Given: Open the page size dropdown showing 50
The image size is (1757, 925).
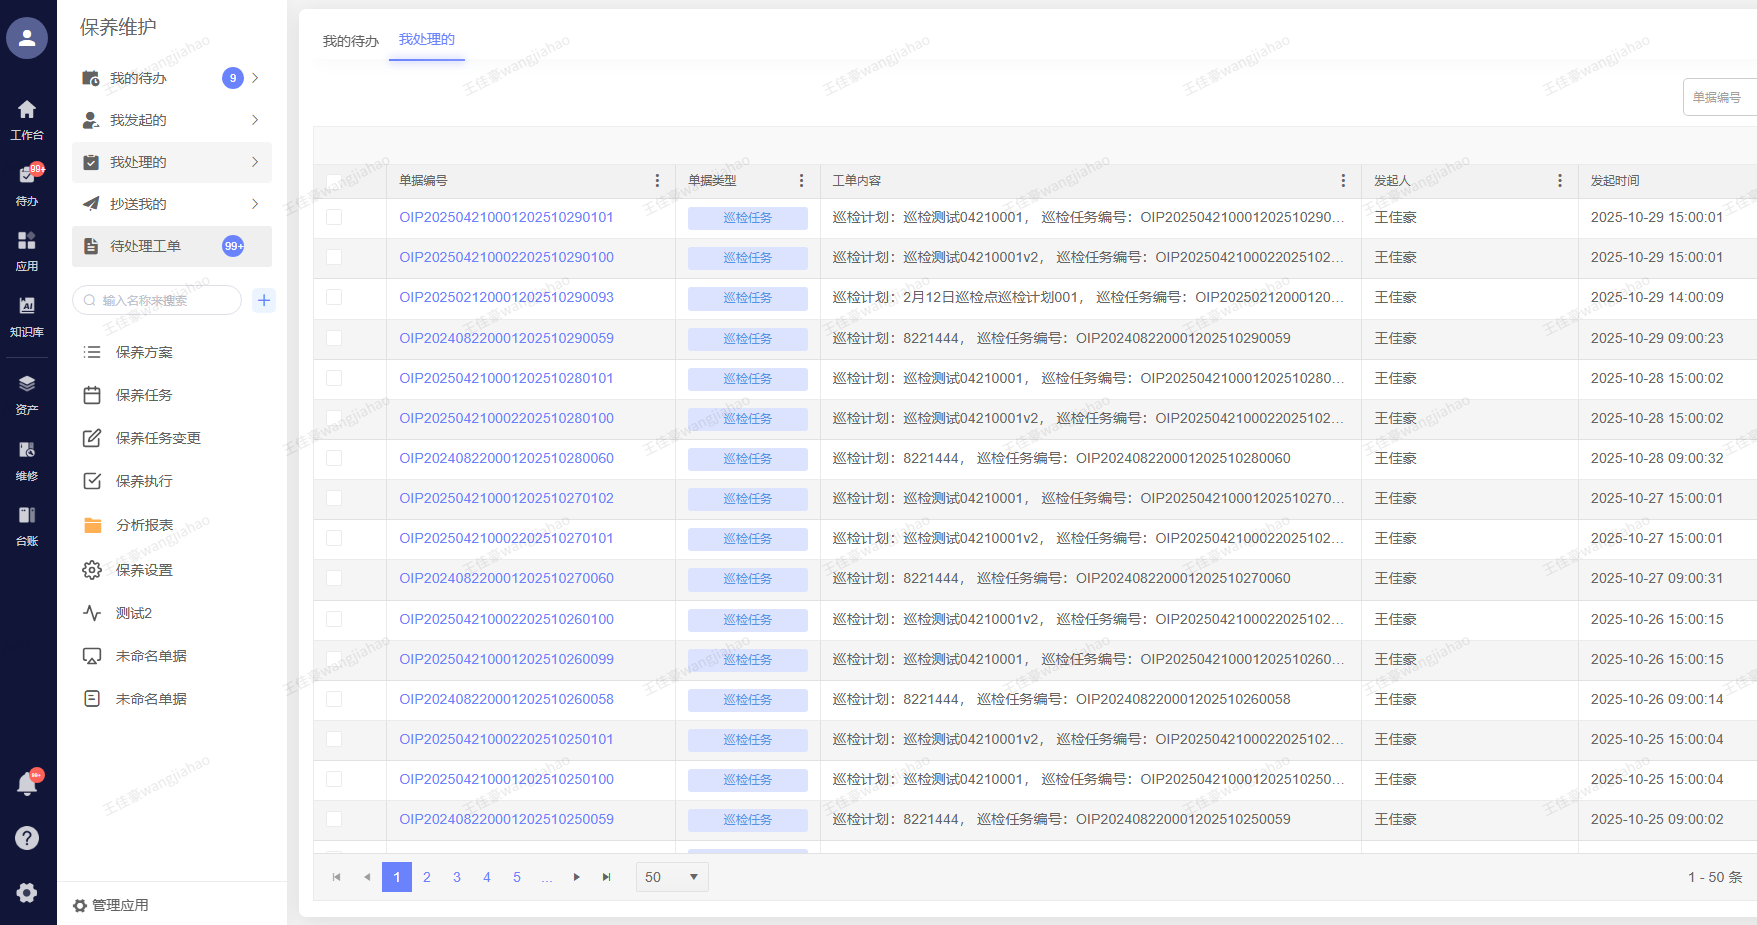Looking at the screenshot, I should coord(672,877).
